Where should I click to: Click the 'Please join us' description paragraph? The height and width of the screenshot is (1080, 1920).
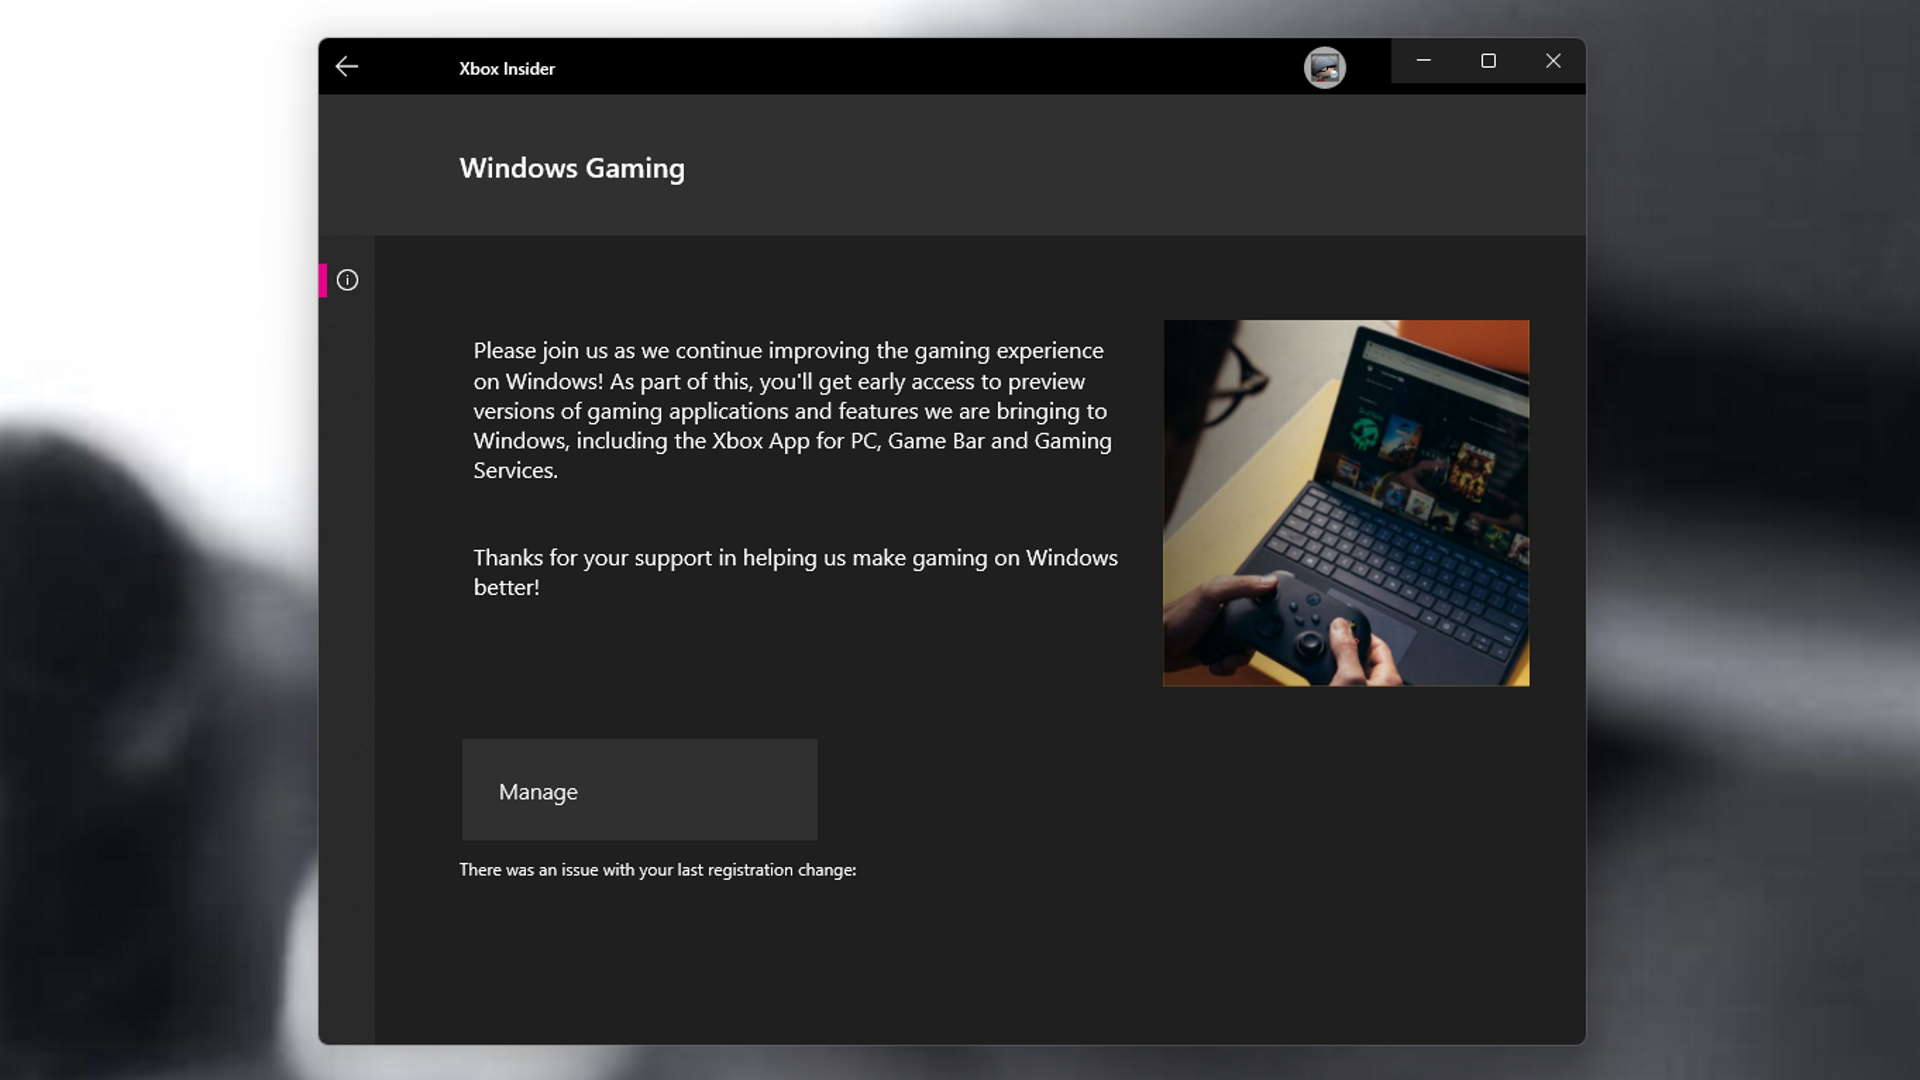[x=793, y=410]
